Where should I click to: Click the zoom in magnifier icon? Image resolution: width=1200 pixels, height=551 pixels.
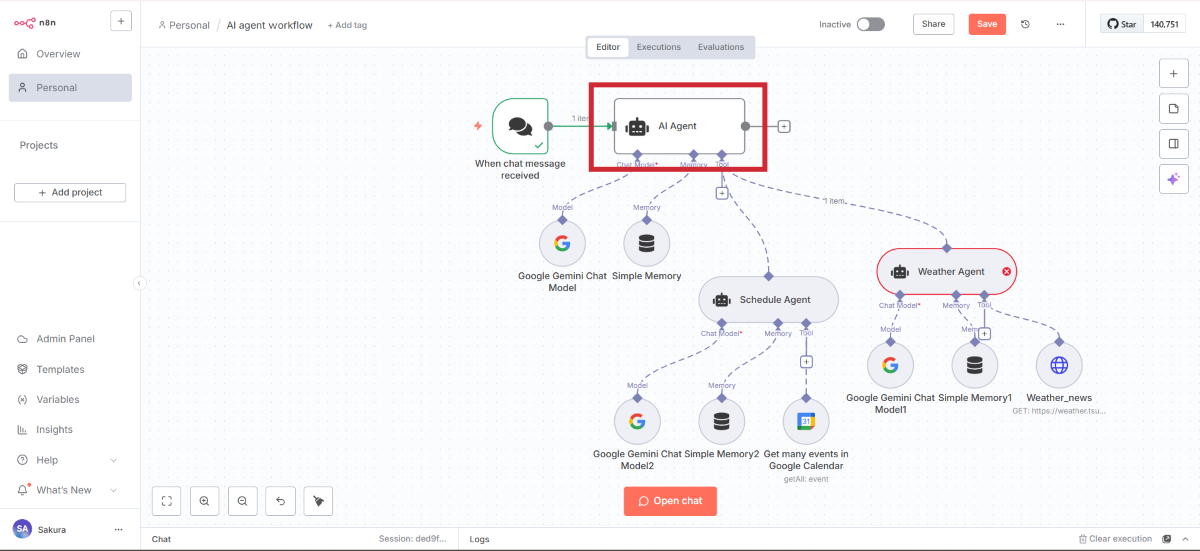click(204, 501)
